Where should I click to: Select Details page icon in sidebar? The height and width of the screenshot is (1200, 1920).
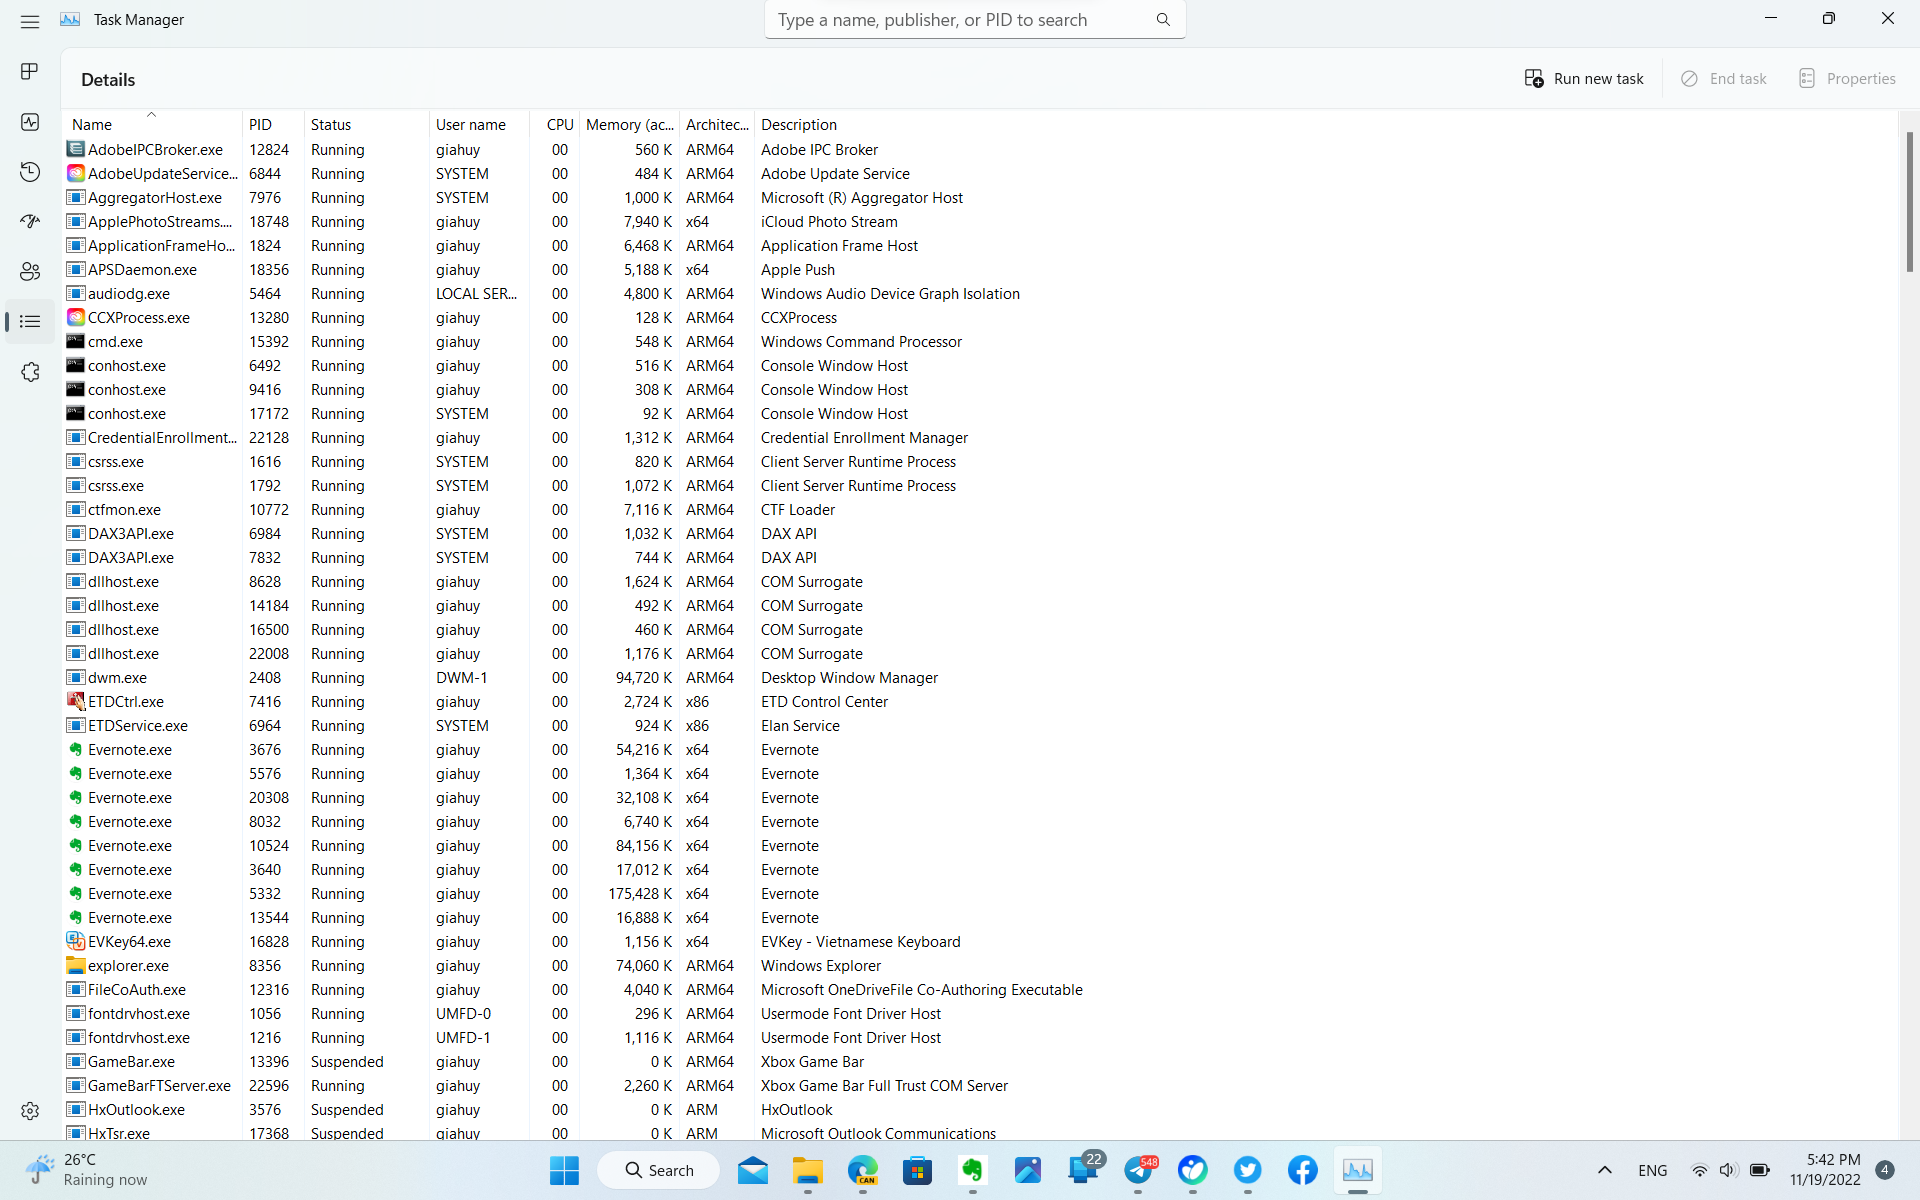30,321
